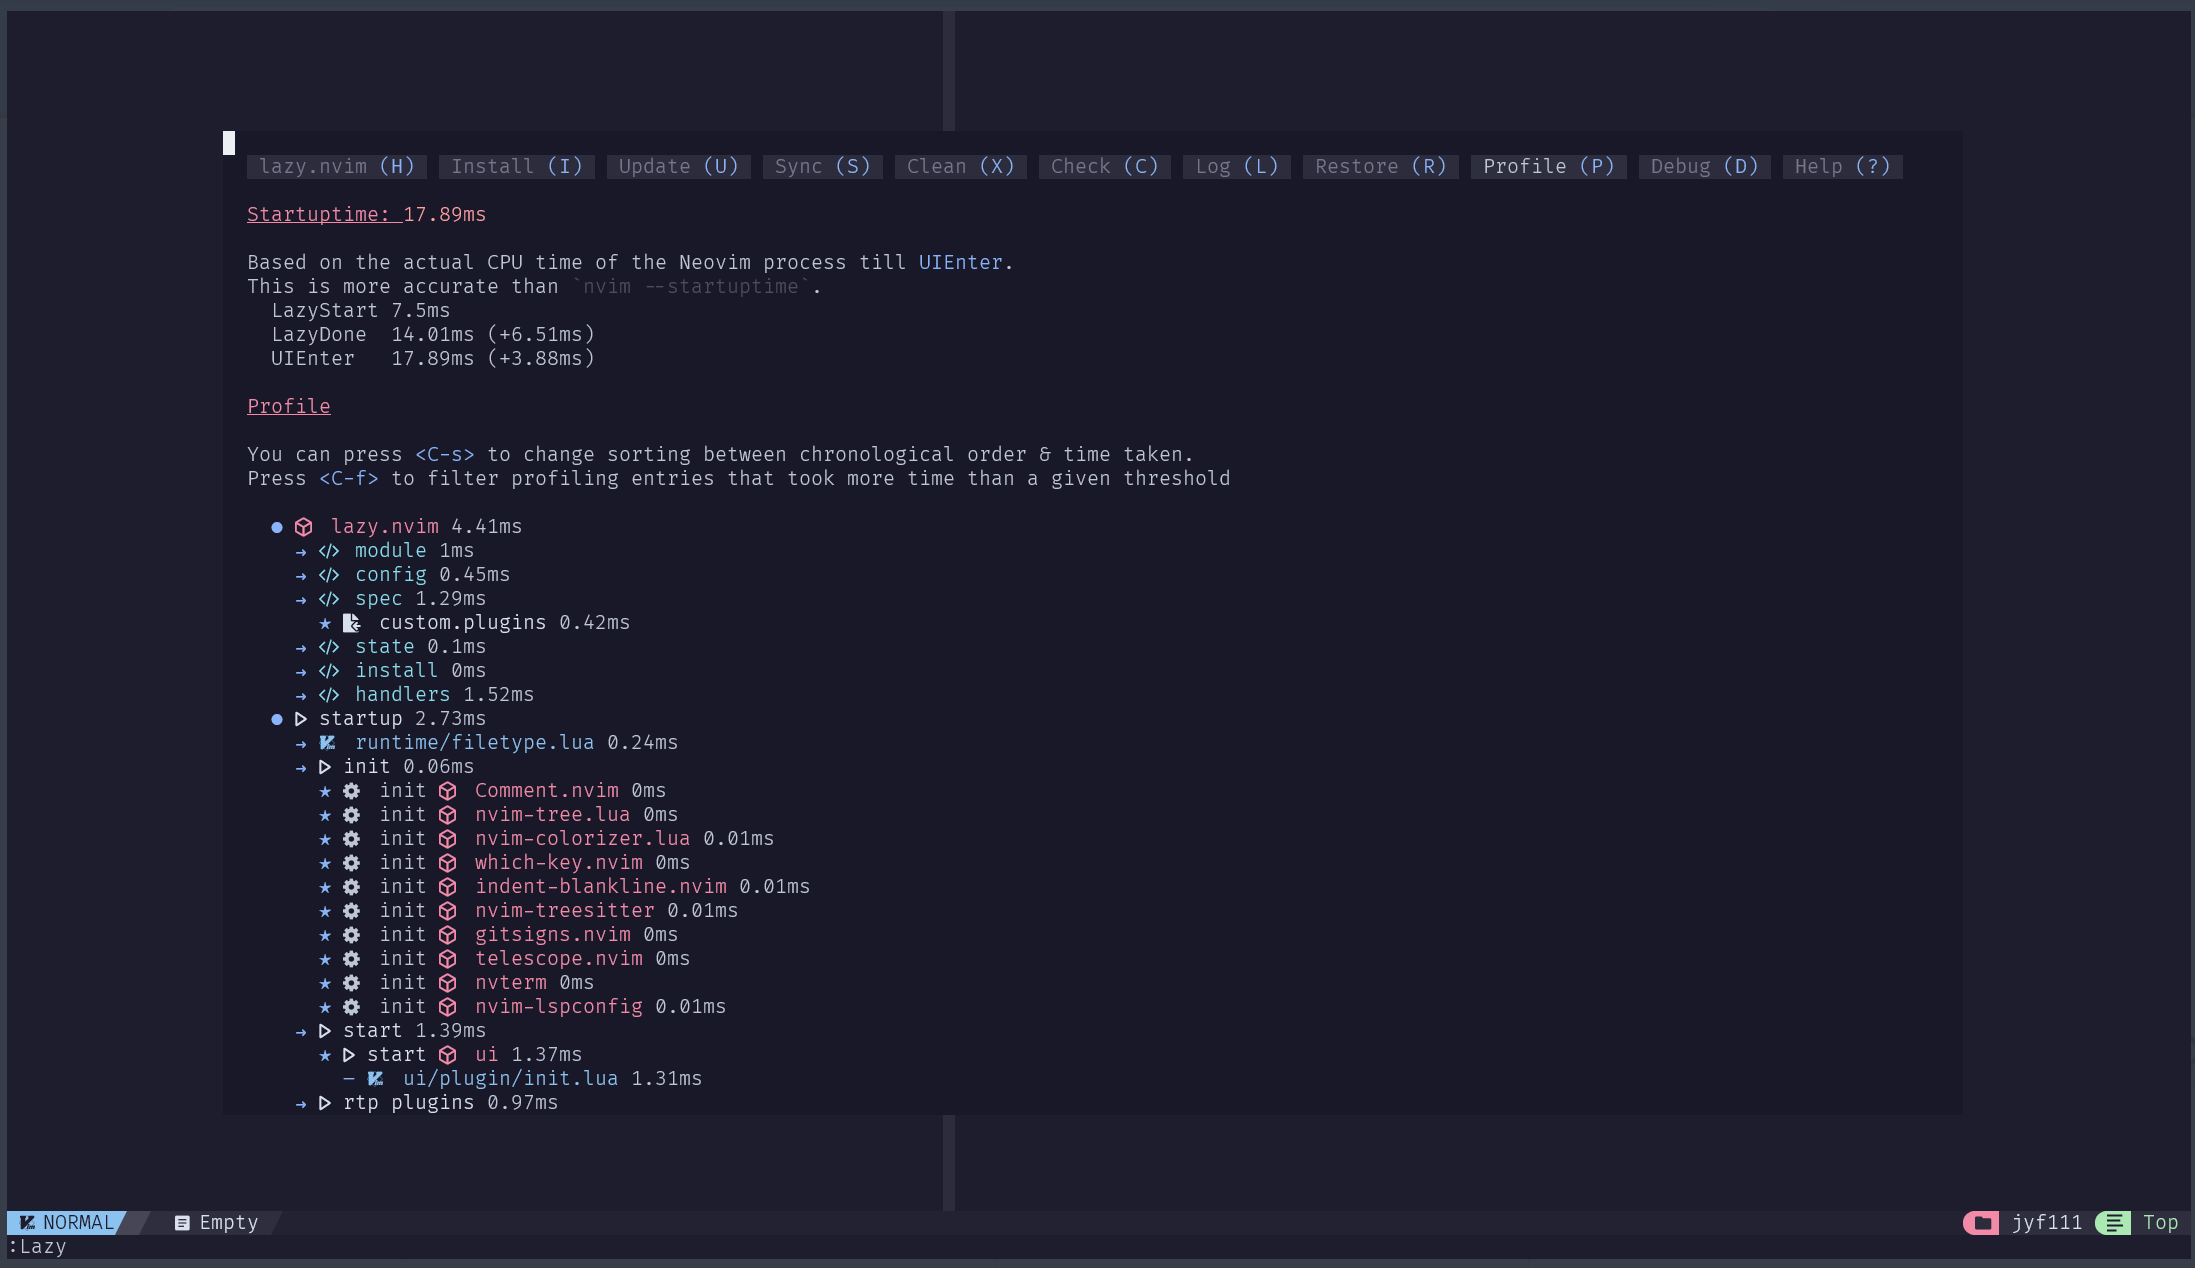Click the package icon beside lazy.nvim entry

pyautogui.click(x=304, y=527)
